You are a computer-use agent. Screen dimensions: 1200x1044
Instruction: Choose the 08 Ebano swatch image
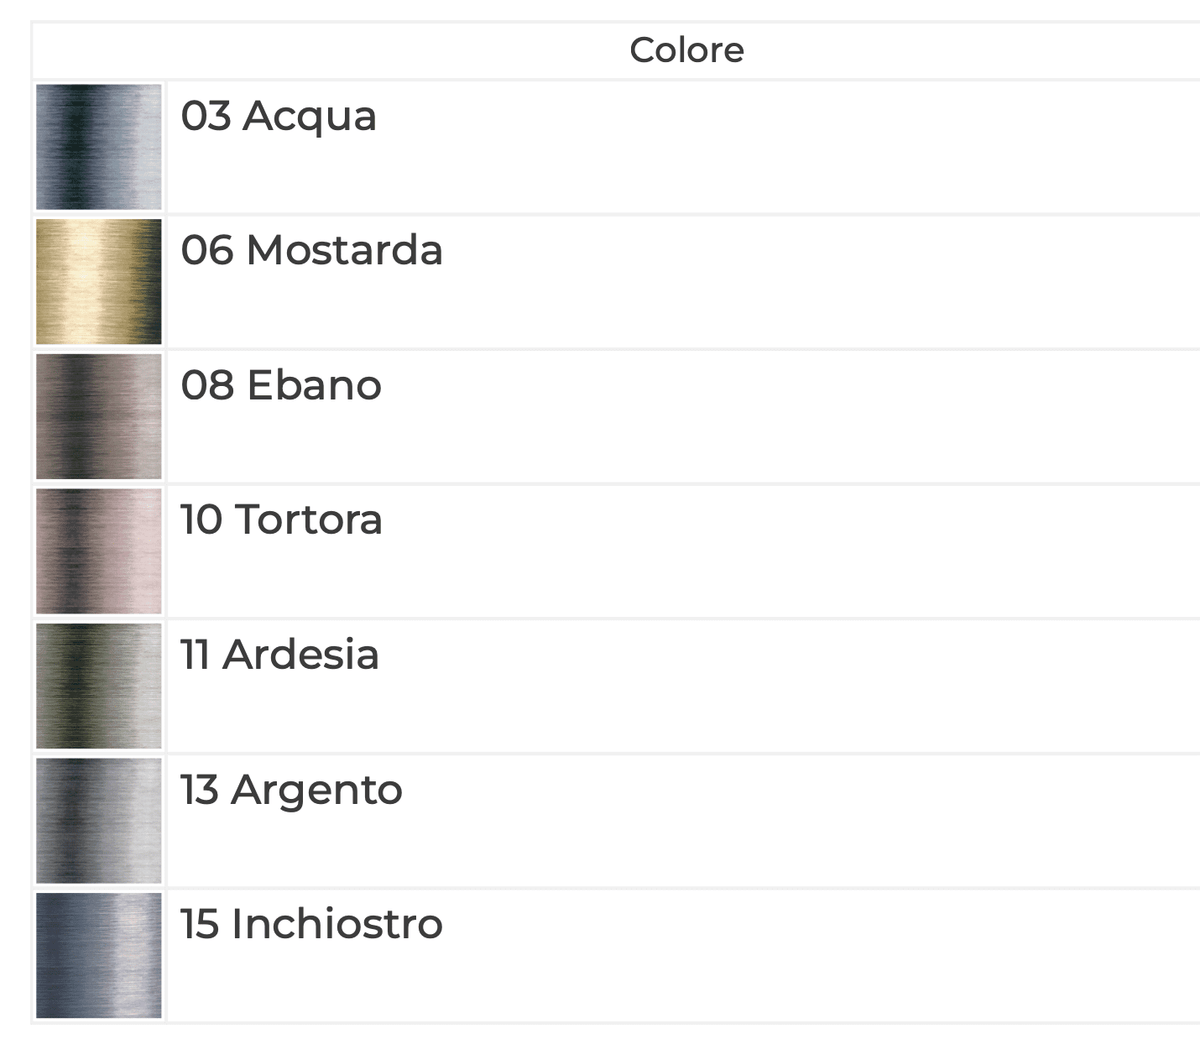[x=99, y=416]
